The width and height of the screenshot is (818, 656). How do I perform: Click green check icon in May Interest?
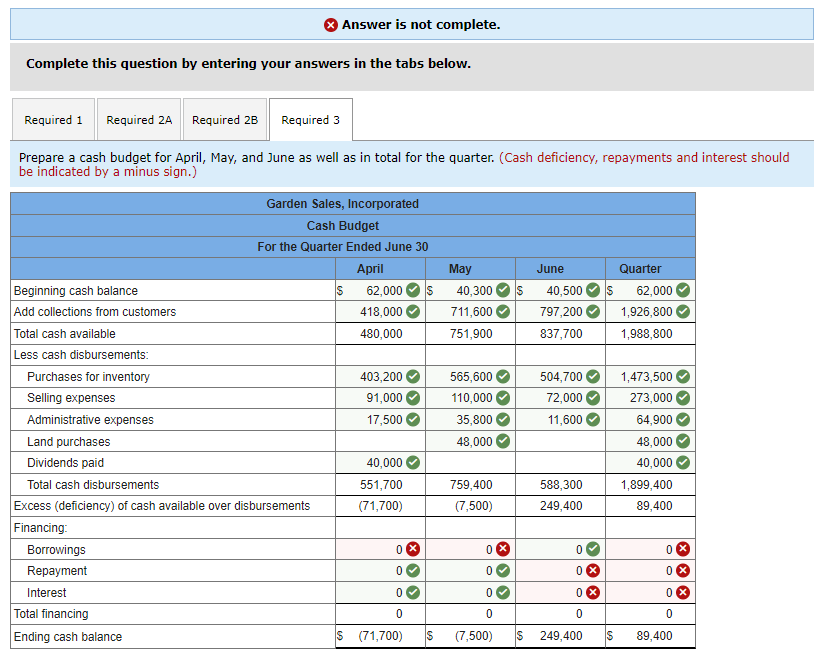[503, 592]
